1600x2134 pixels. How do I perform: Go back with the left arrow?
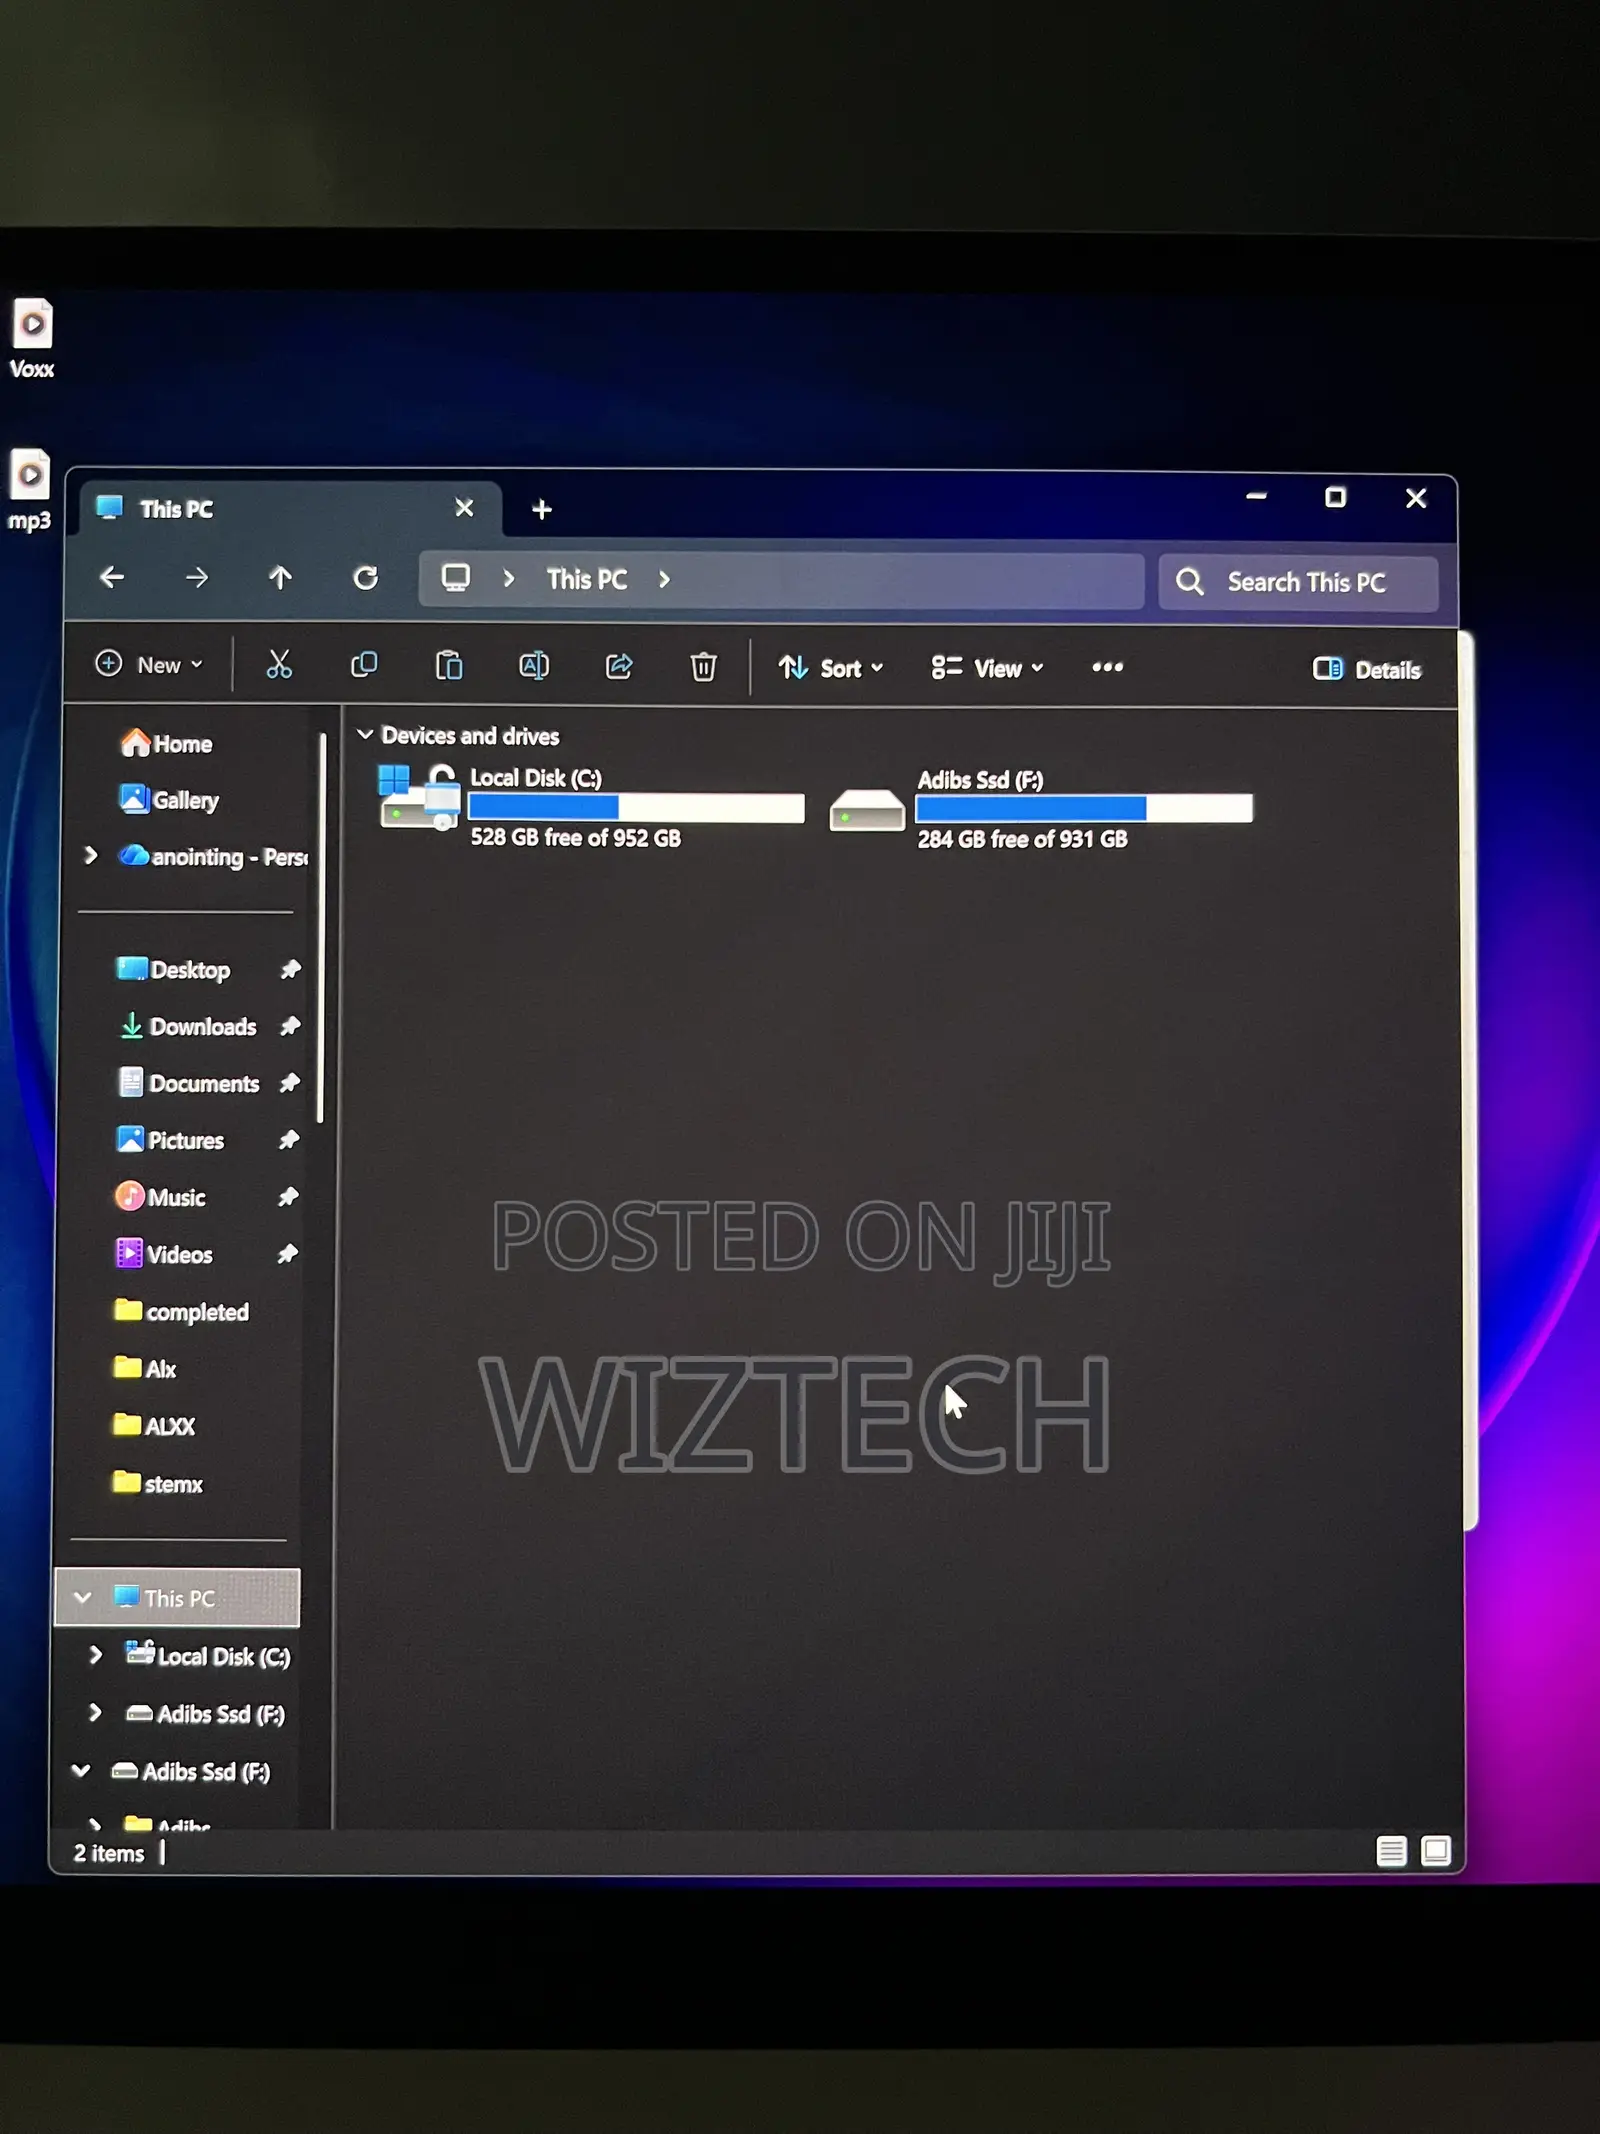(112, 577)
